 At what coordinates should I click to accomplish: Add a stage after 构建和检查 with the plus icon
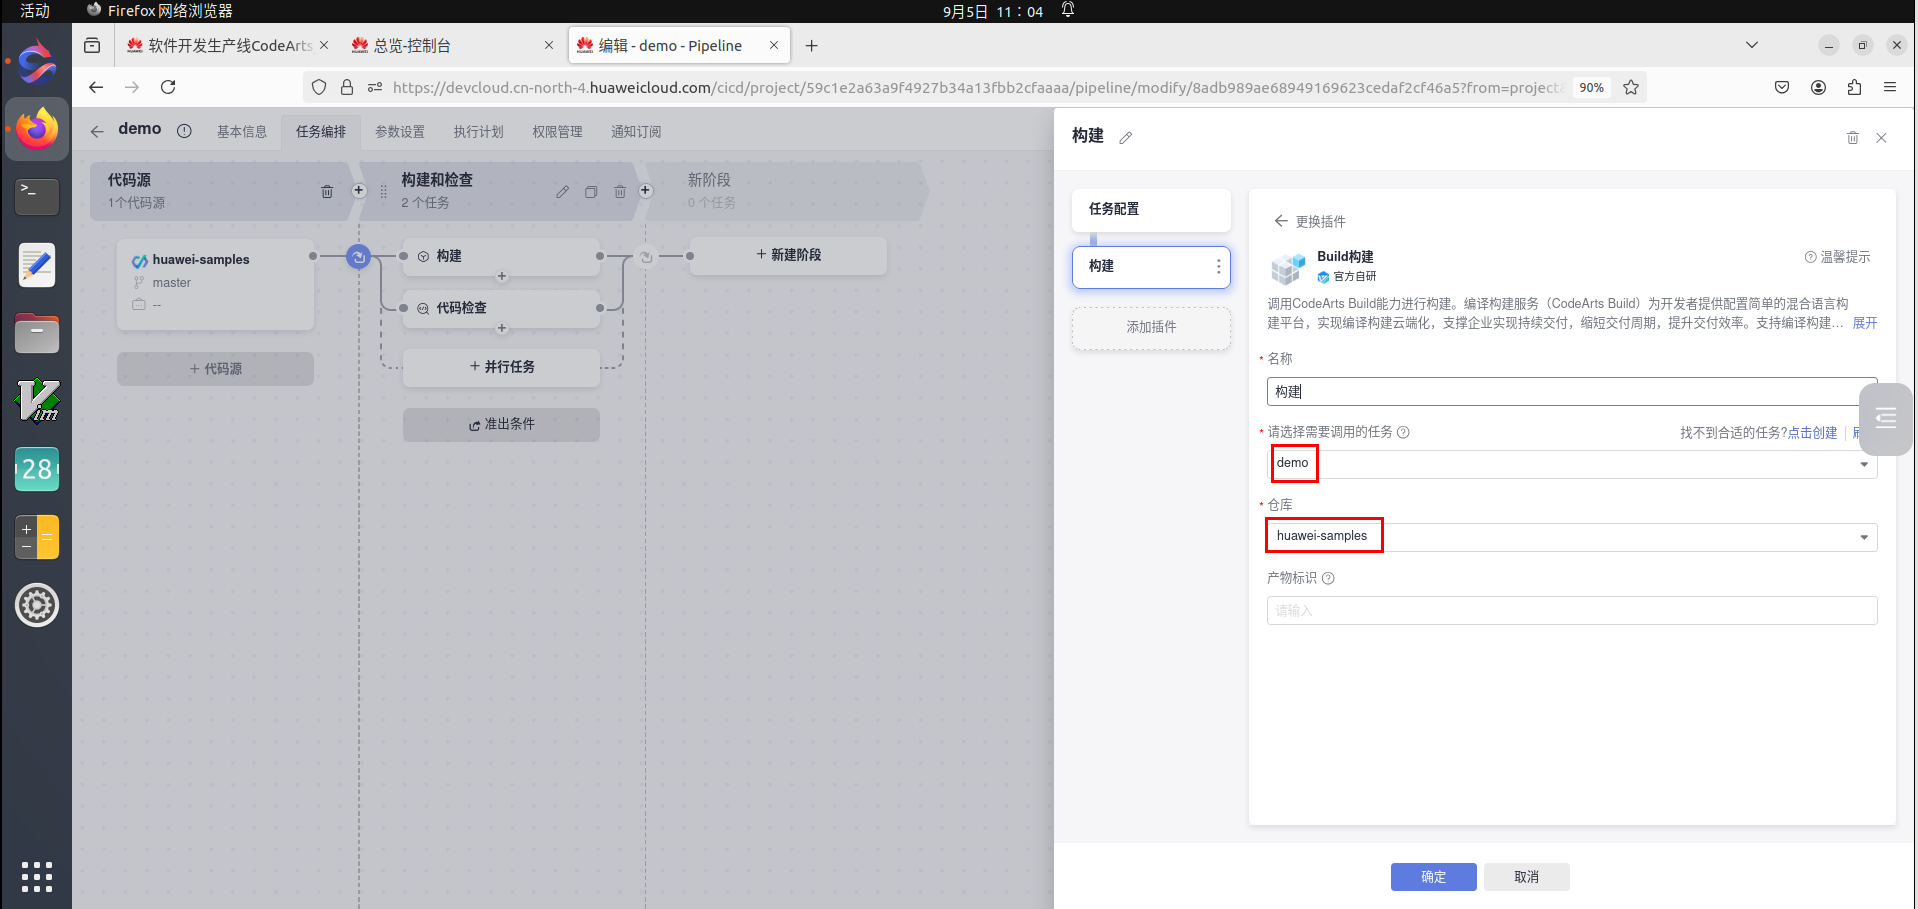coord(646,190)
